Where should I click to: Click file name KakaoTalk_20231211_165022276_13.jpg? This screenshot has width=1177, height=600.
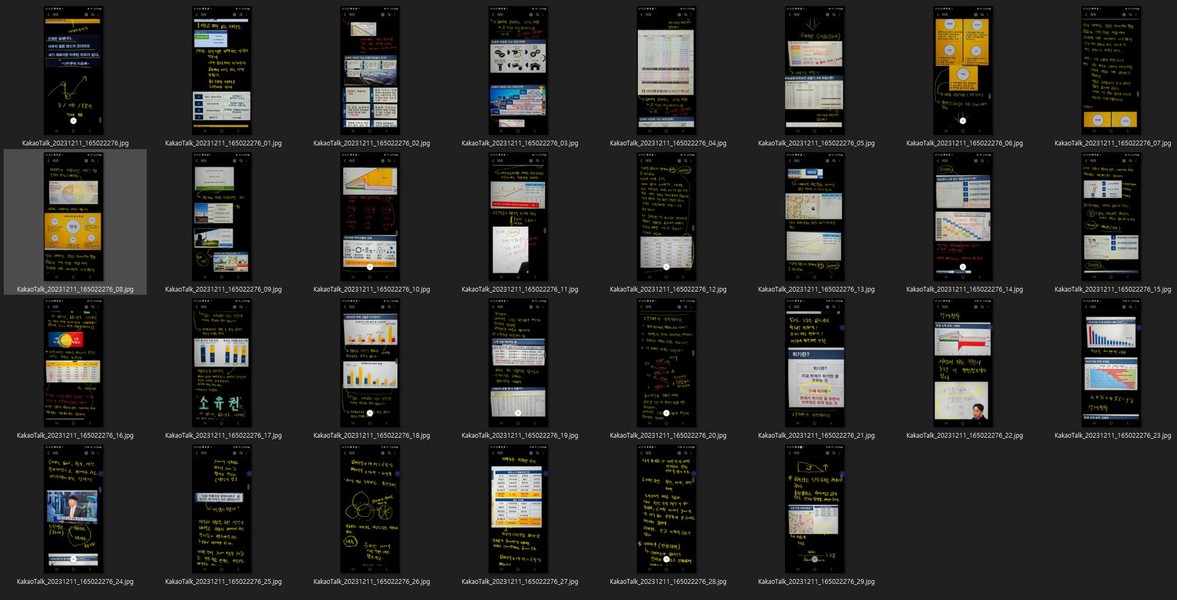pos(817,288)
